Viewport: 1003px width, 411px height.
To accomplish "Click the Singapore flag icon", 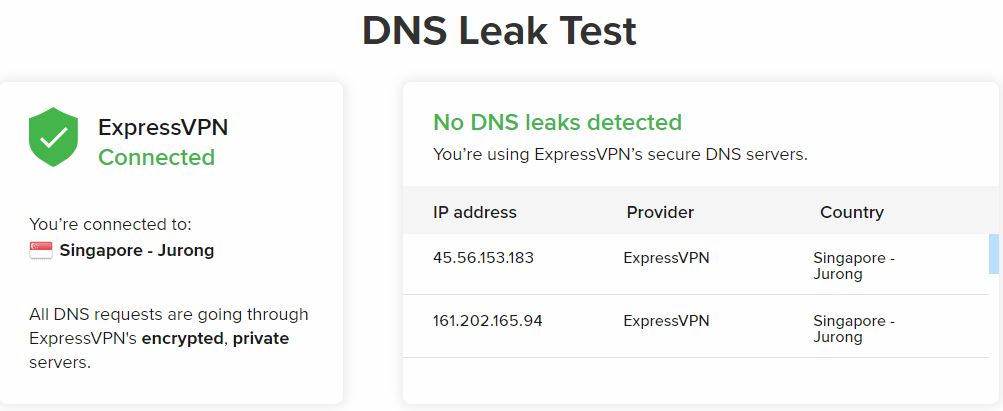I will coord(41,251).
